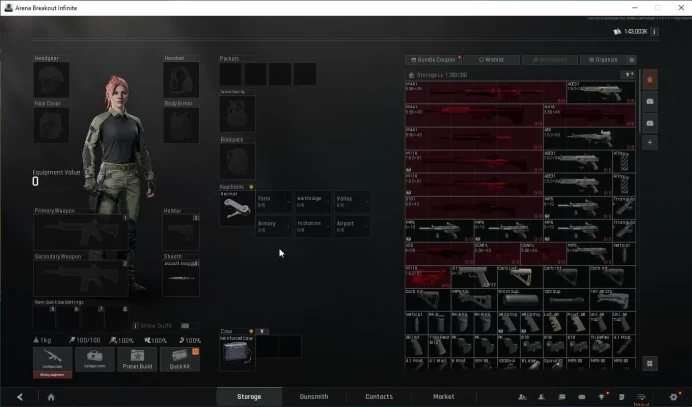
Task: Open the first storage case in side rail
Action: coord(650,102)
